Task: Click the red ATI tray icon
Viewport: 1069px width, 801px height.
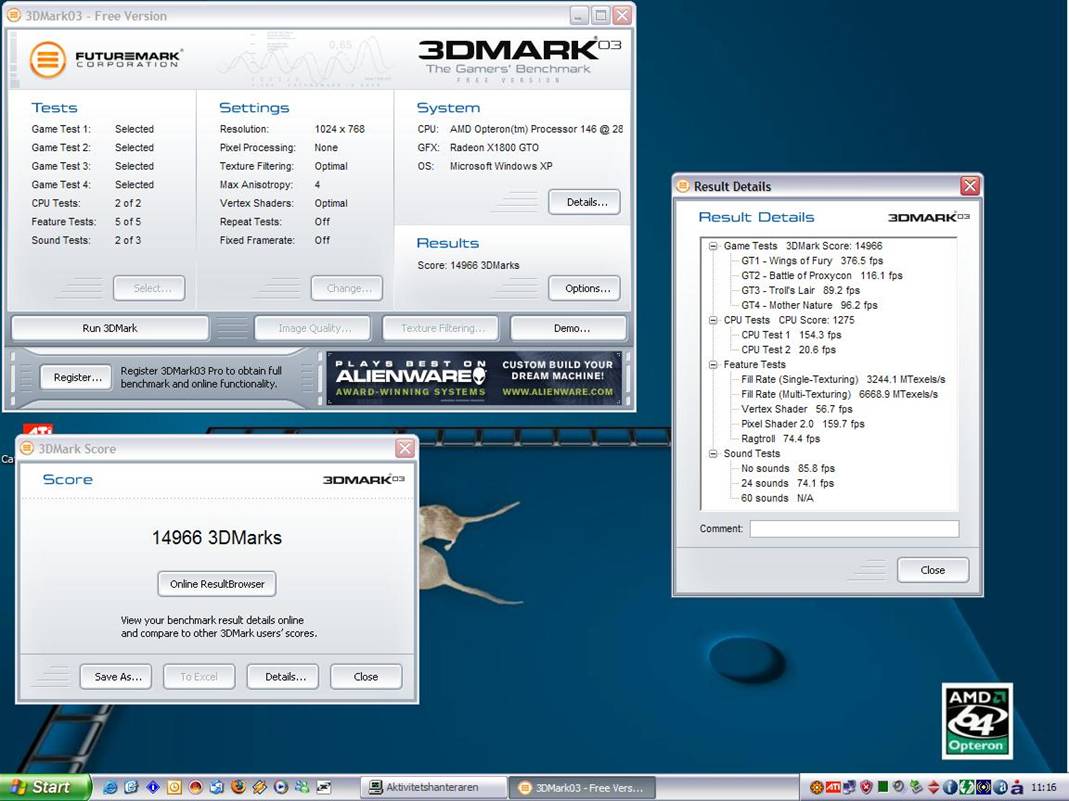Action: pyautogui.click(x=833, y=787)
